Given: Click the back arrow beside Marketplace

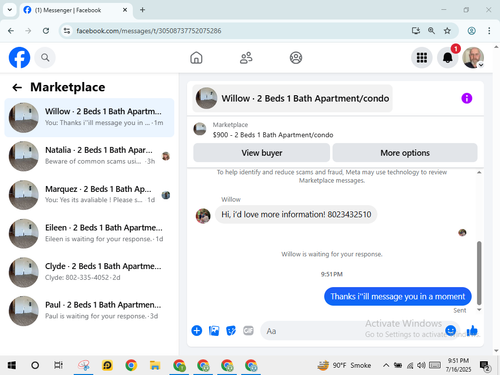Looking at the screenshot, I should 17,88.
